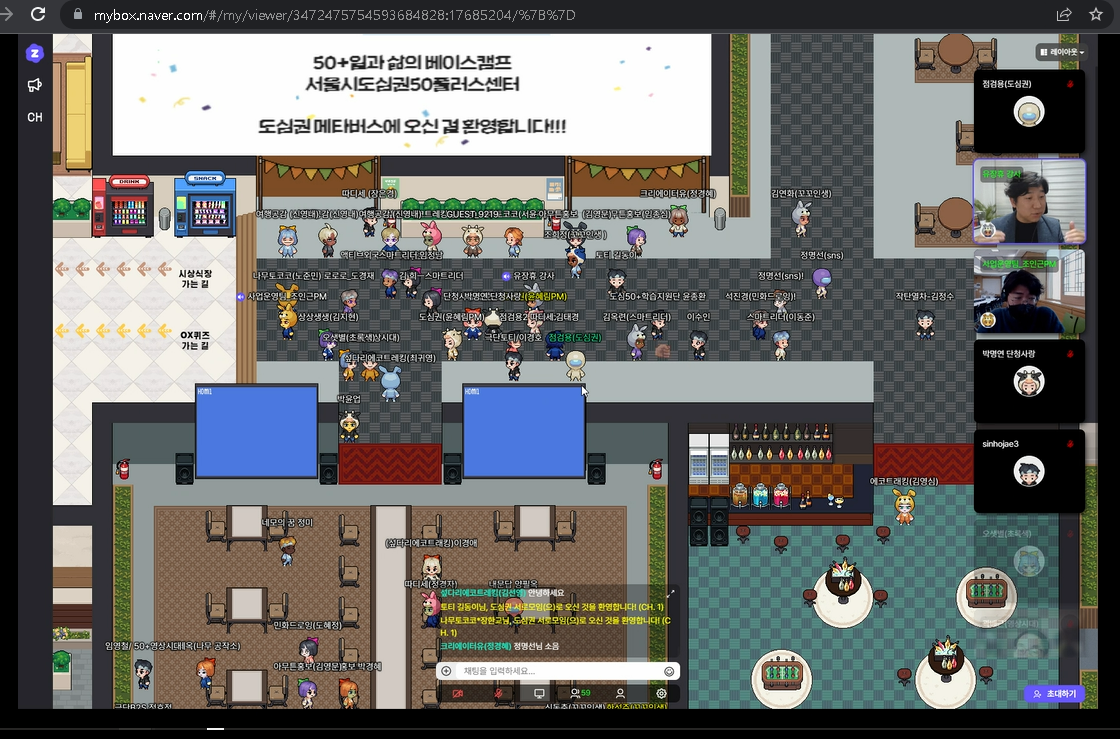Click the avatar badge on 유장휴 강사 video
1120x739 pixels.
coord(989,230)
